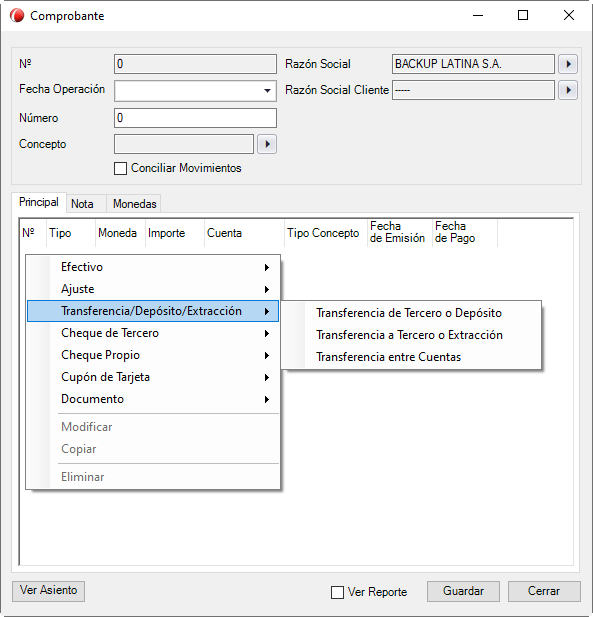Open the Concepto lookup arrow button
This screenshot has height=617, width=593.
[x=267, y=144]
